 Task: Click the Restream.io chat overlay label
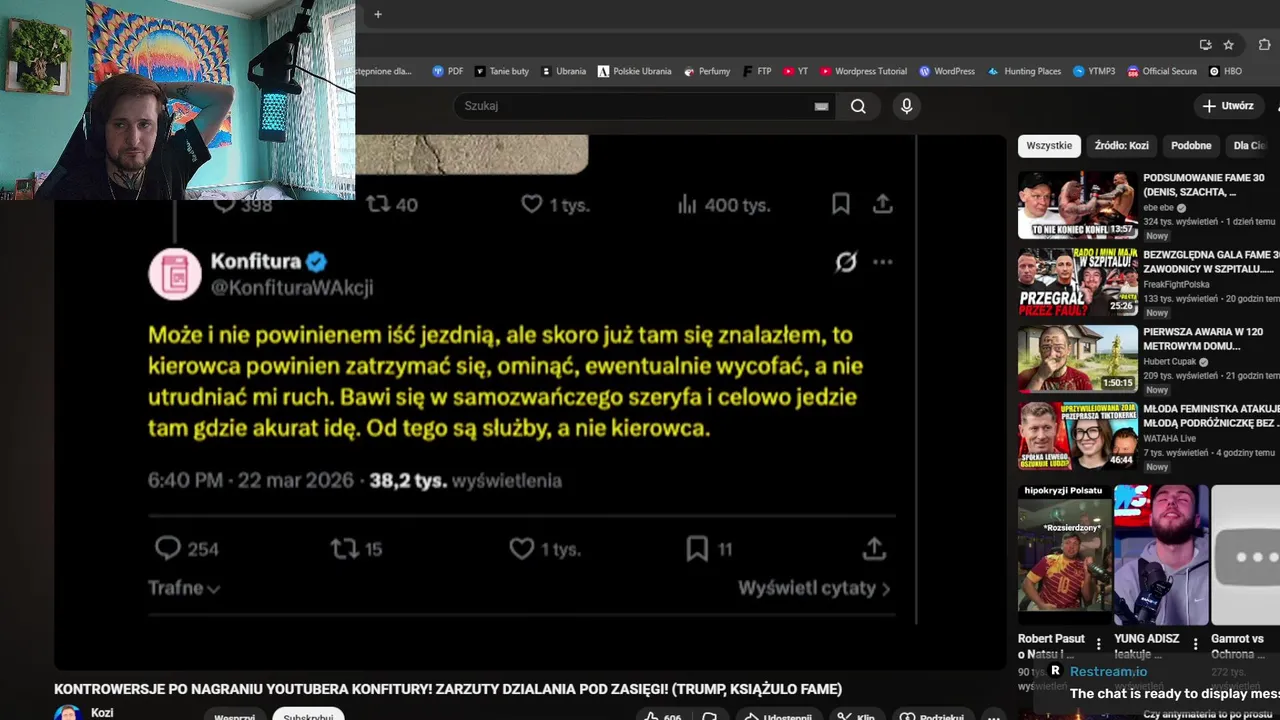[1108, 671]
